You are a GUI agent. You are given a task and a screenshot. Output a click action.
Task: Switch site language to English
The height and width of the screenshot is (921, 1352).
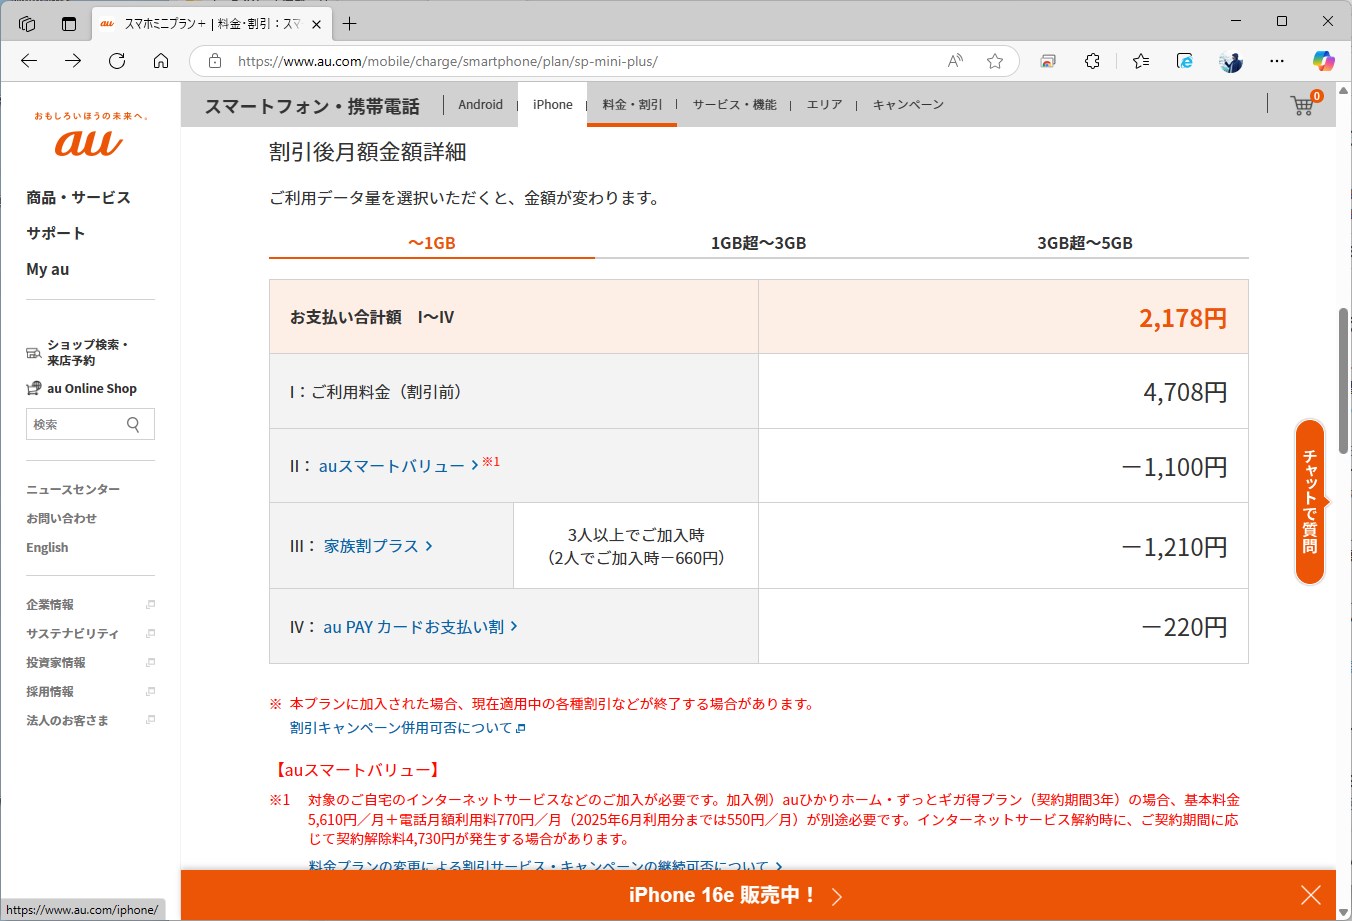point(47,547)
